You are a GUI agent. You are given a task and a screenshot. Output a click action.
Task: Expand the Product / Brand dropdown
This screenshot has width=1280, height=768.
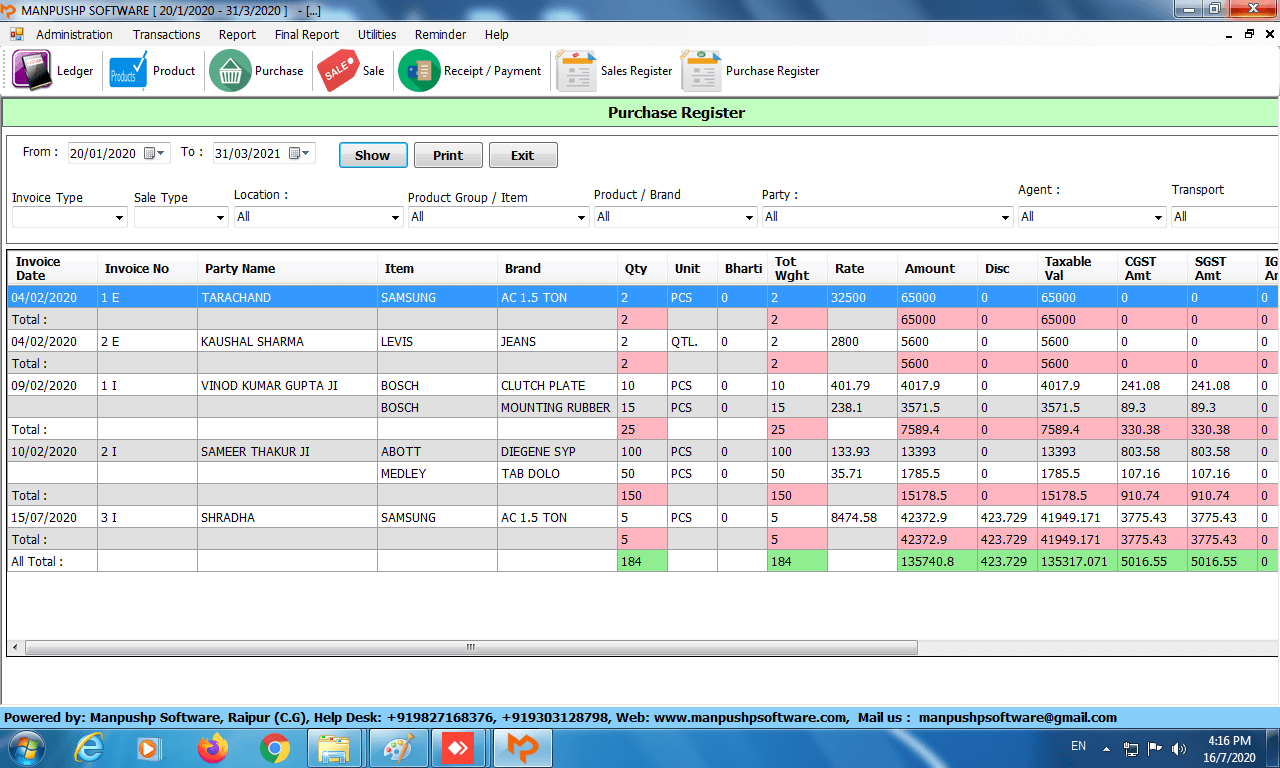(x=749, y=217)
